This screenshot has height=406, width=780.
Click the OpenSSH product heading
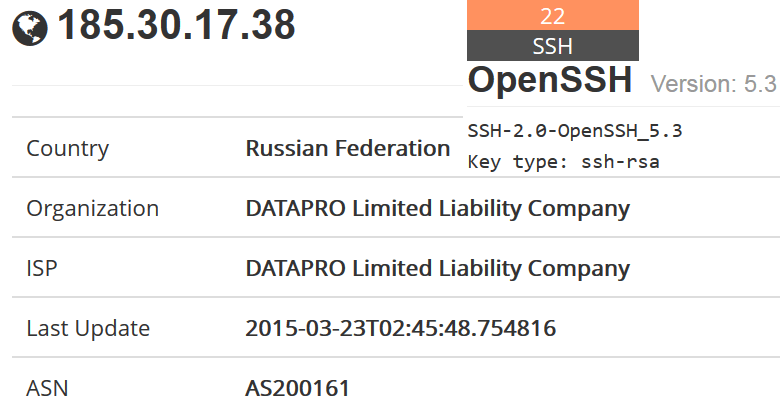[x=550, y=80]
